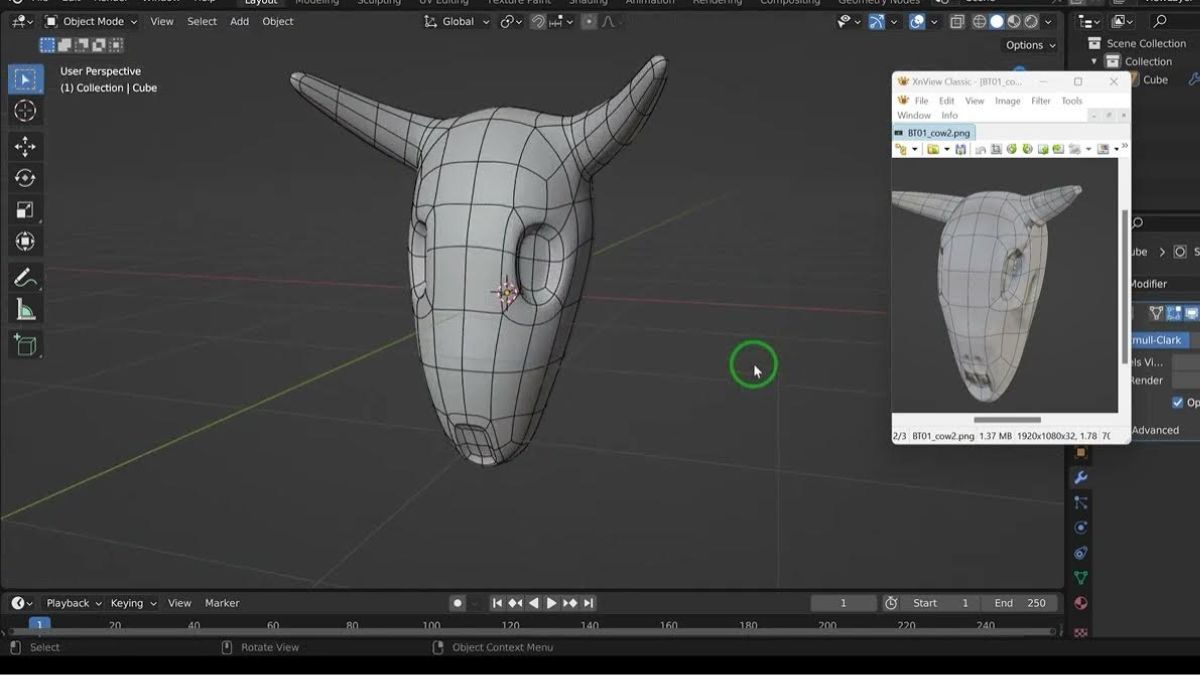Image resolution: width=1200 pixels, height=675 pixels.
Task: Select the Measure tool
Action: click(25, 310)
